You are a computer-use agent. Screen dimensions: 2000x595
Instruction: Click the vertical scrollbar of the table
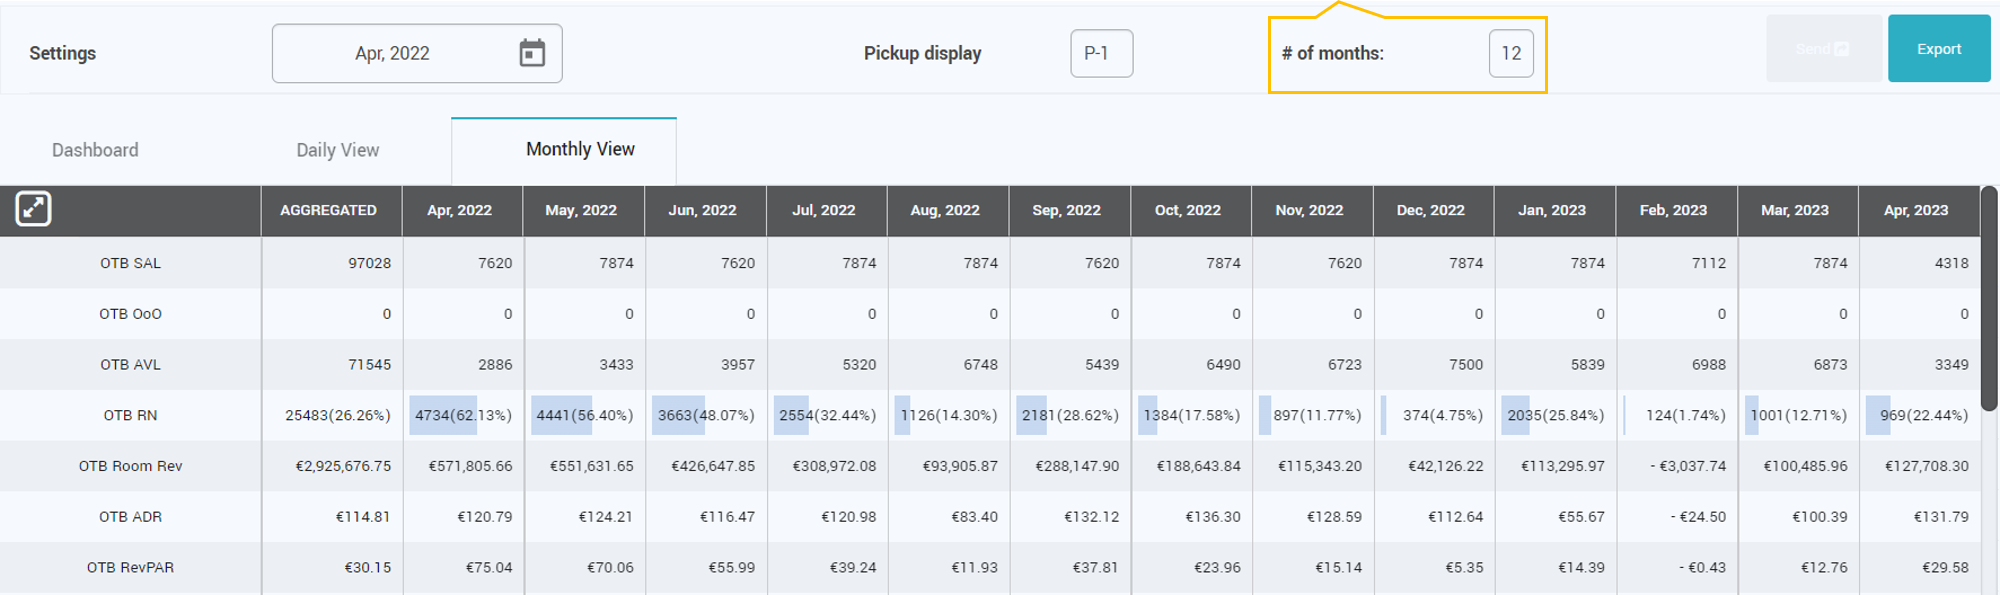tap(1989, 298)
